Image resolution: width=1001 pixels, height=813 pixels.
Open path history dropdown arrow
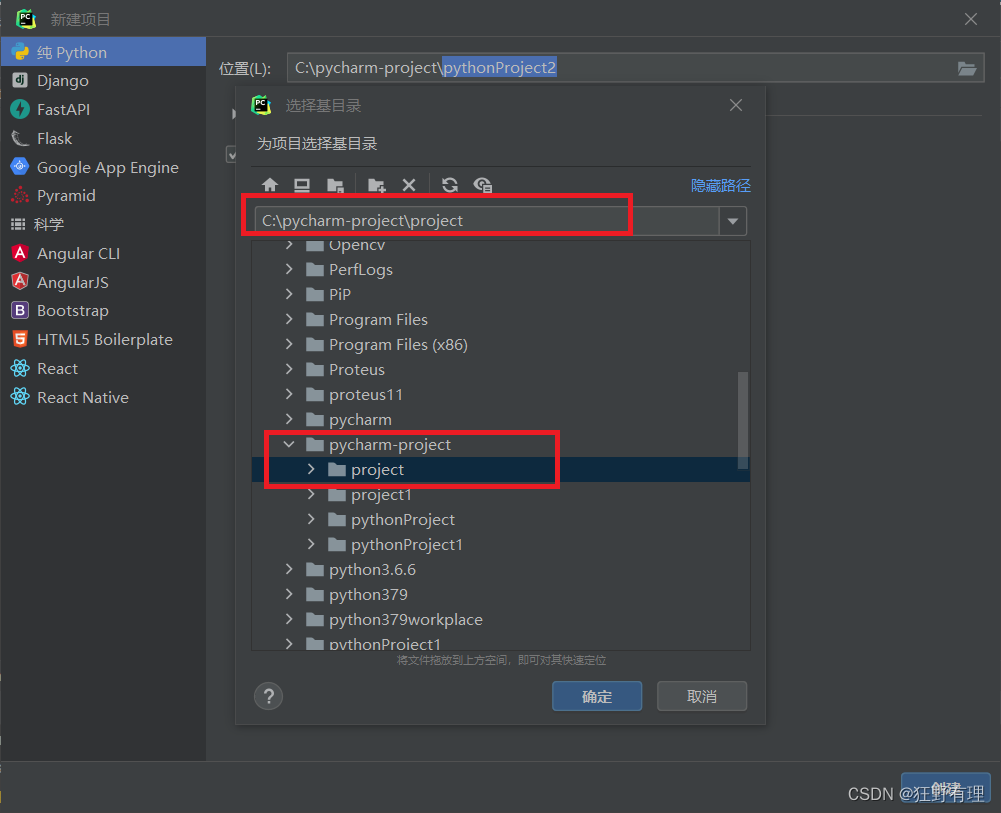(733, 221)
